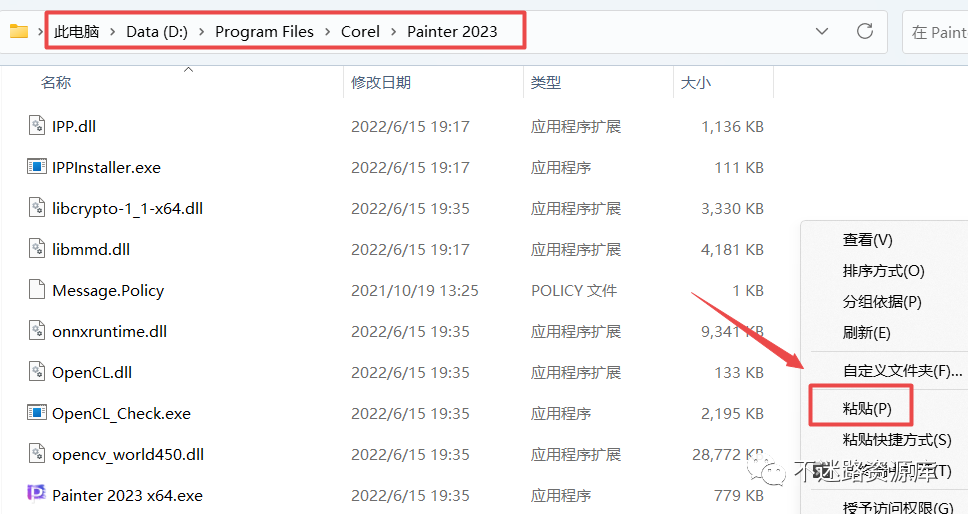Sort files by 大小 column
The height and width of the screenshot is (514, 968).
point(696,82)
